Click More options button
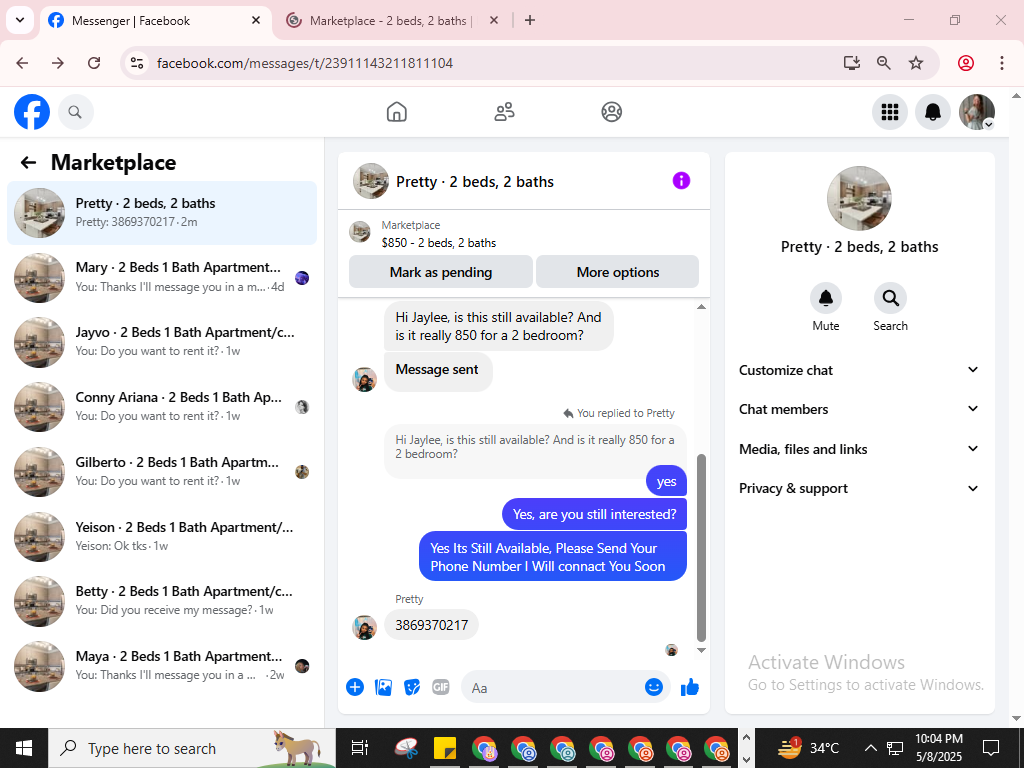The width and height of the screenshot is (1024, 768). coord(618,272)
